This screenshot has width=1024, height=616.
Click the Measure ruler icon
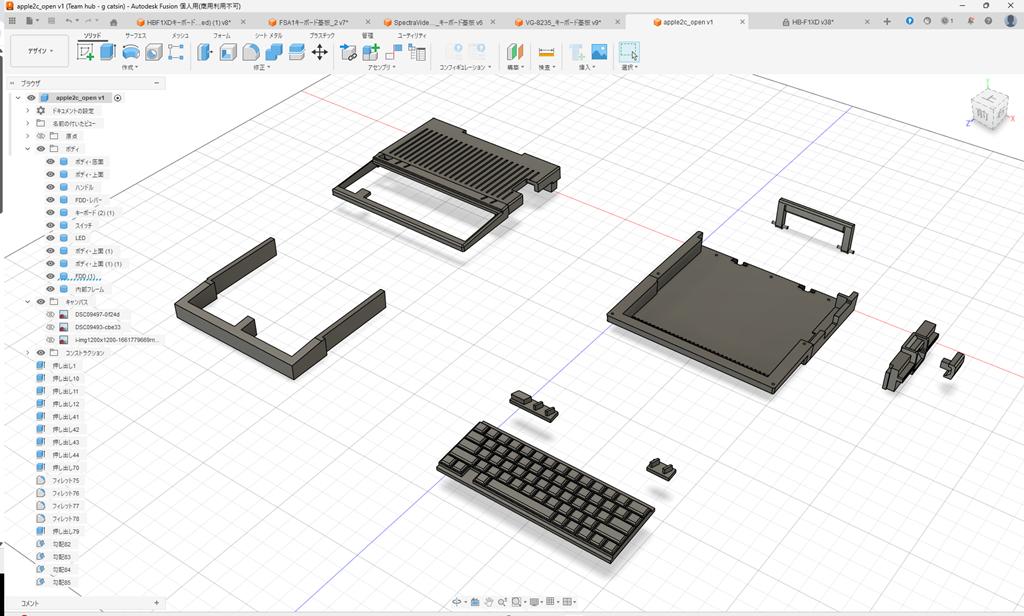(x=546, y=52)
